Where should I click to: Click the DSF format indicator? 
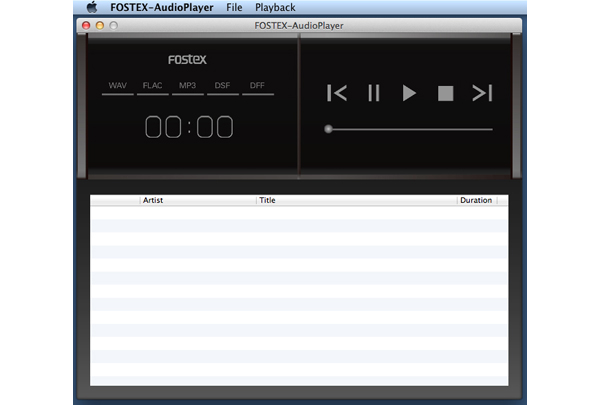[222, 87]
